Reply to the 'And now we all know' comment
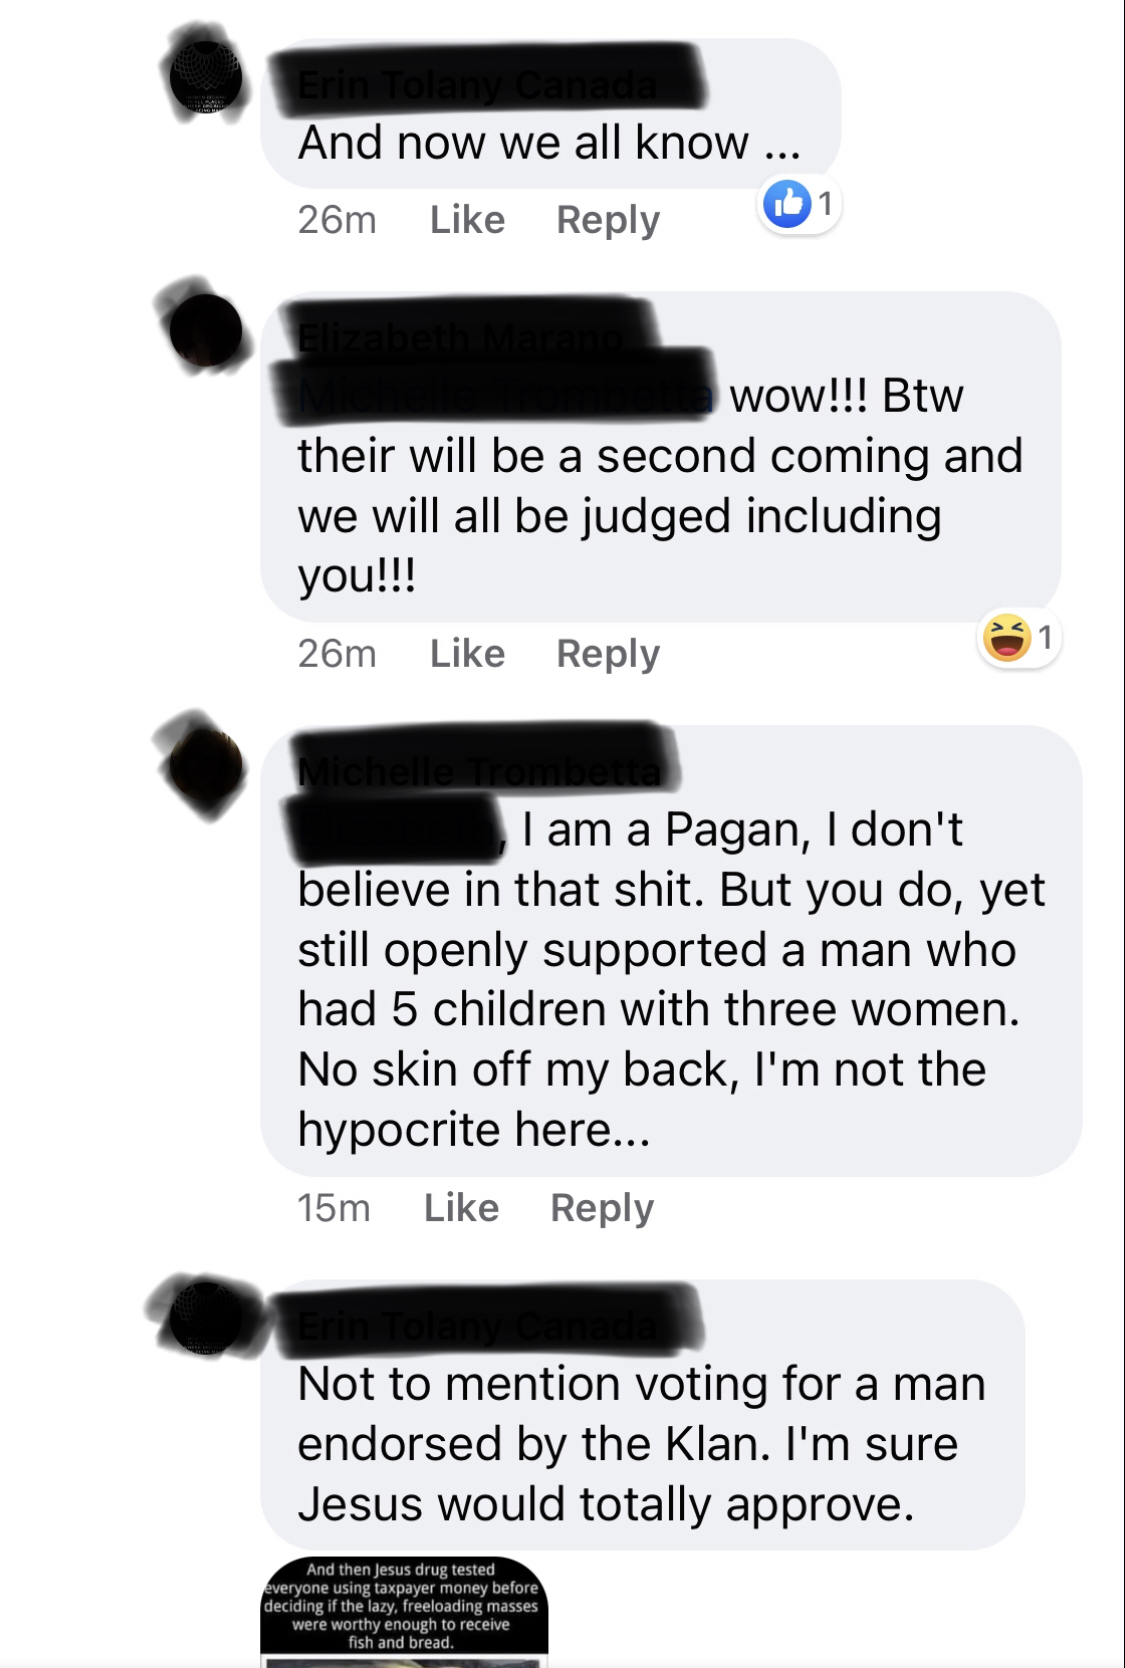The width and height of the screenshot is (1125, 1668). pyautogui.click(x=608, y=220)
